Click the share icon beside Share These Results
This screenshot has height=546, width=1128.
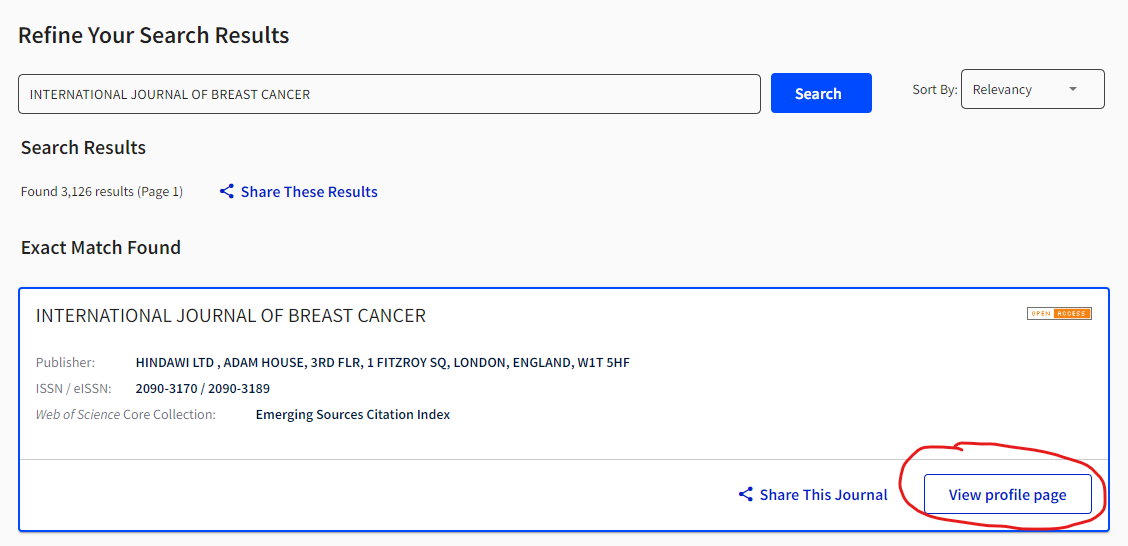tap(227, 191)
